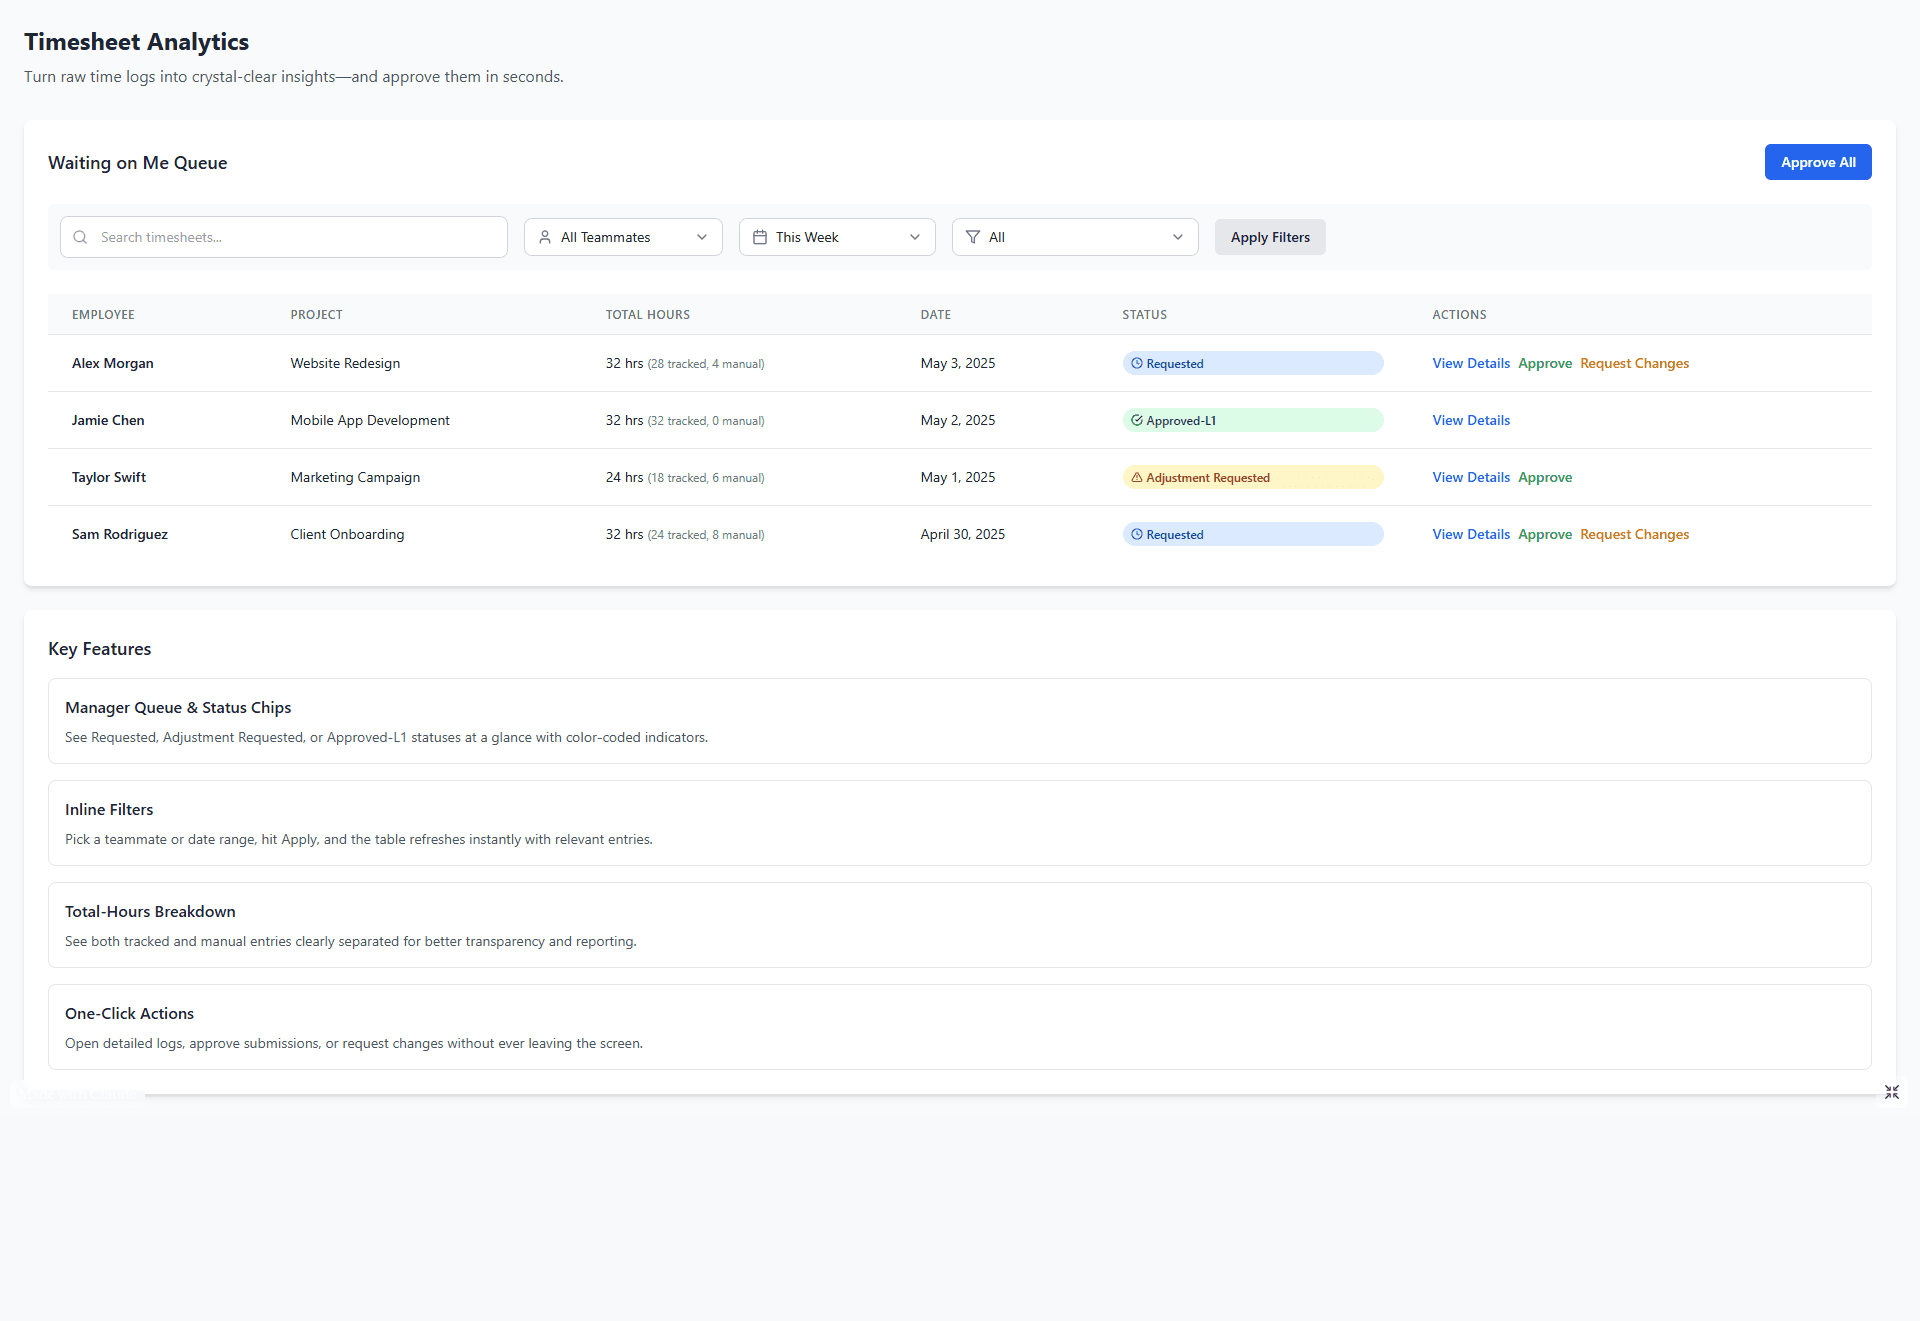Click the clock icon in Sam Rodriguez's status
This screenshot has height=1321, width=1920.
click(x=1137, y=534)
